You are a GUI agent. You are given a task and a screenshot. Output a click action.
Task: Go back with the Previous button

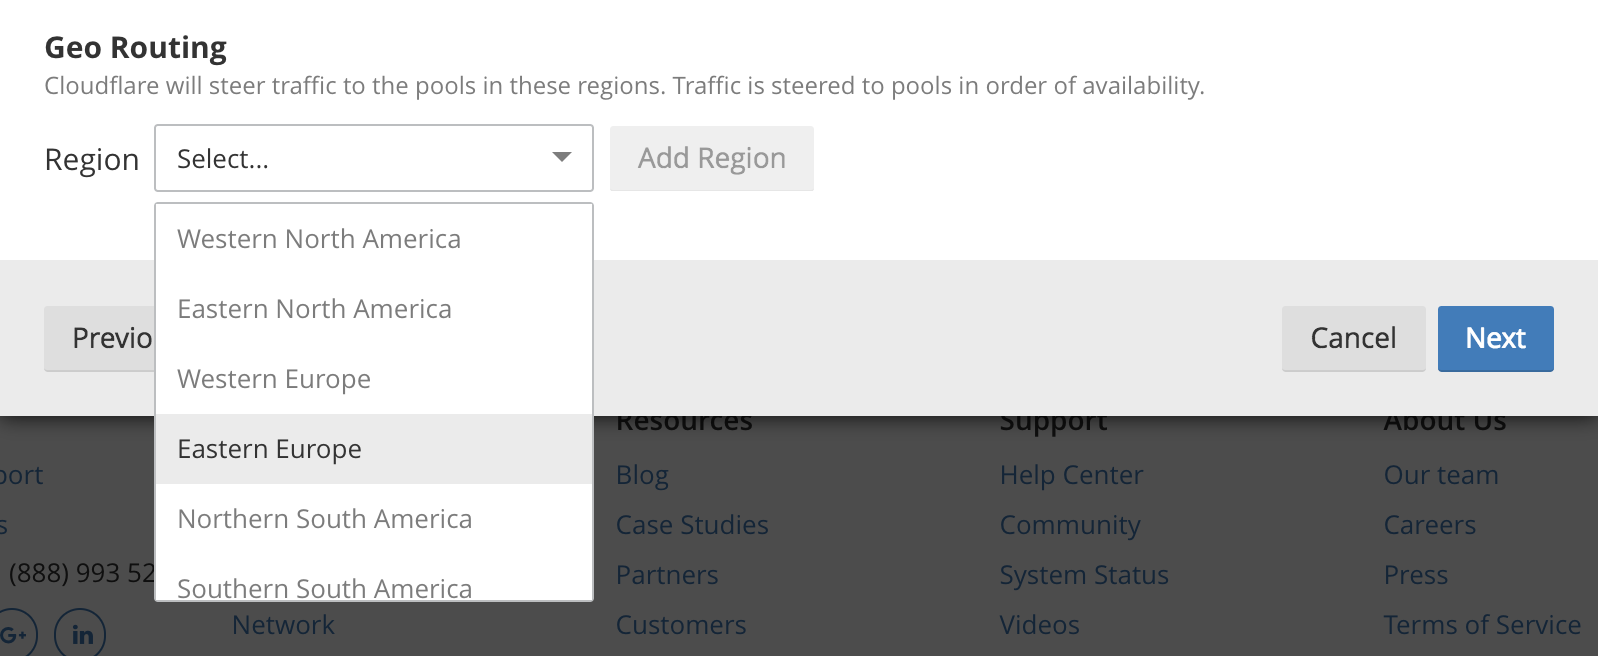(x=100, y=338)
